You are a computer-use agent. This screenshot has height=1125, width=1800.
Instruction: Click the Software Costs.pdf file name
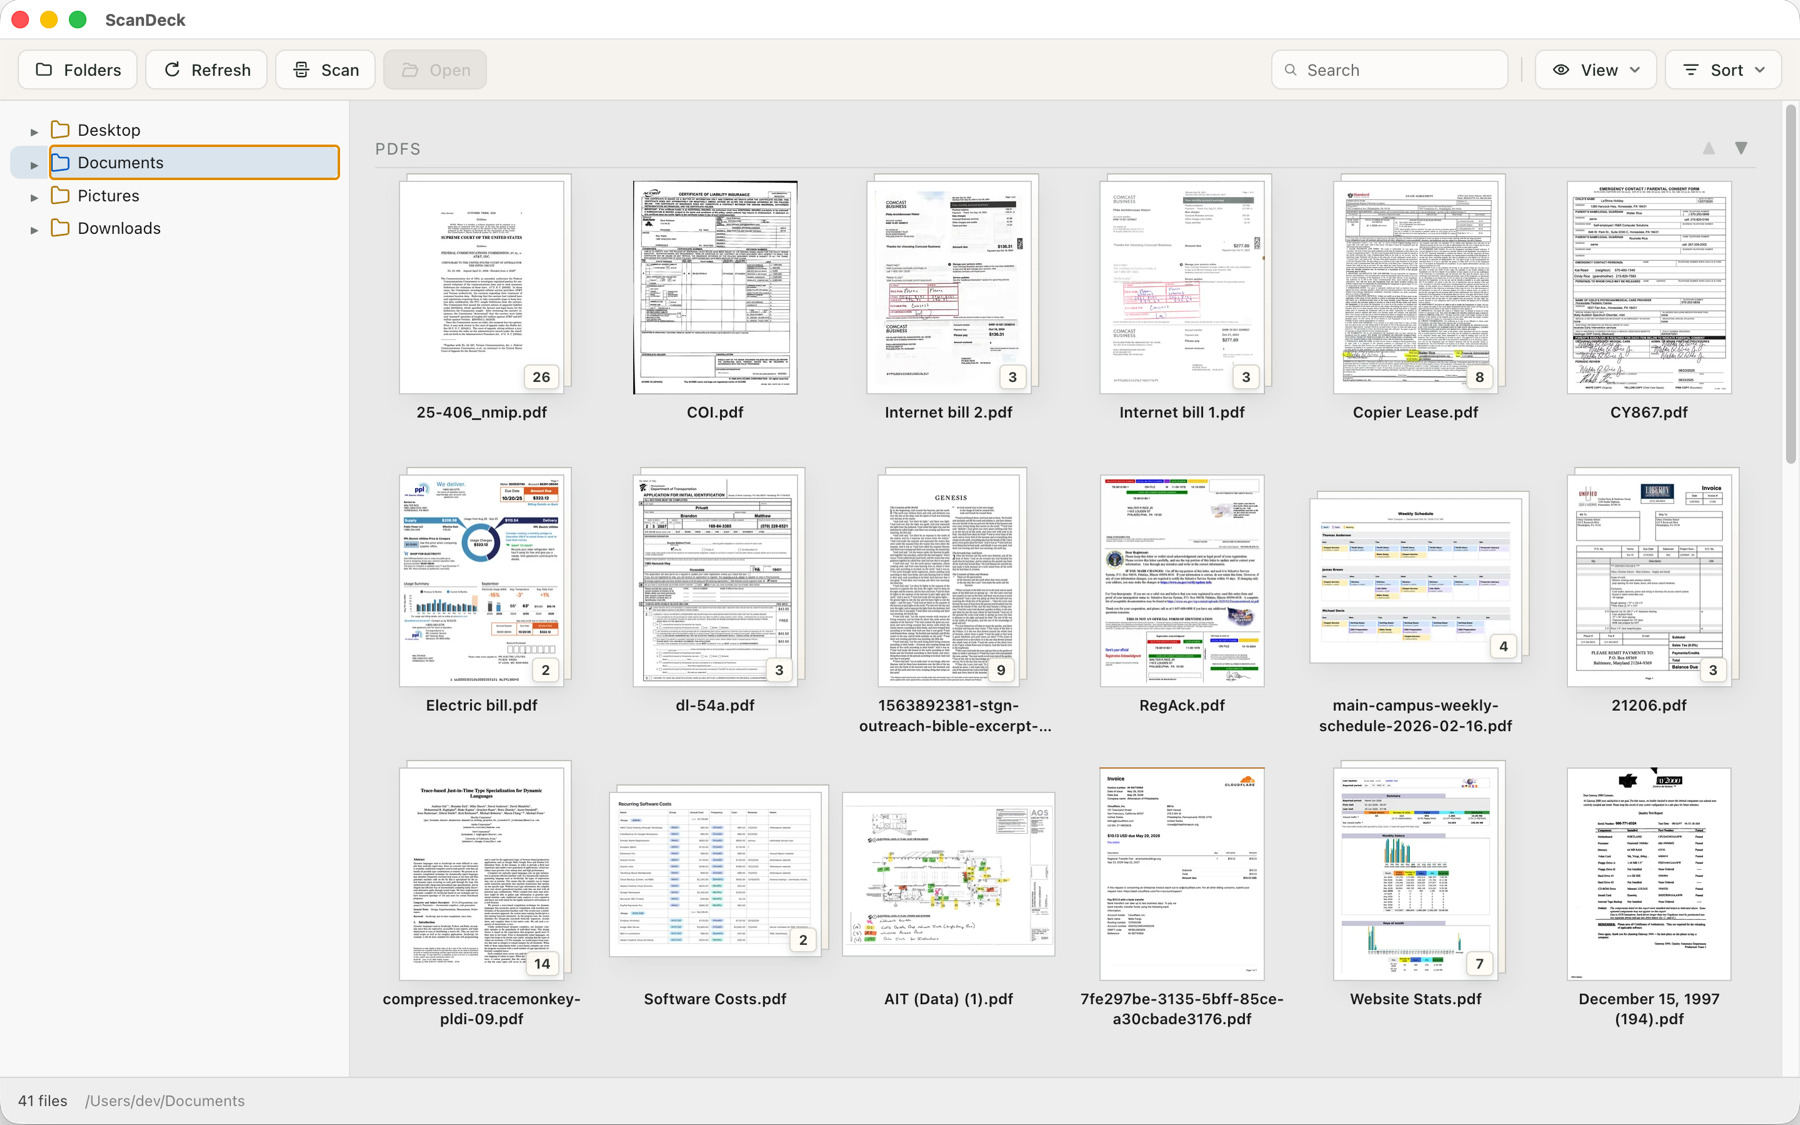pos(715,999)
